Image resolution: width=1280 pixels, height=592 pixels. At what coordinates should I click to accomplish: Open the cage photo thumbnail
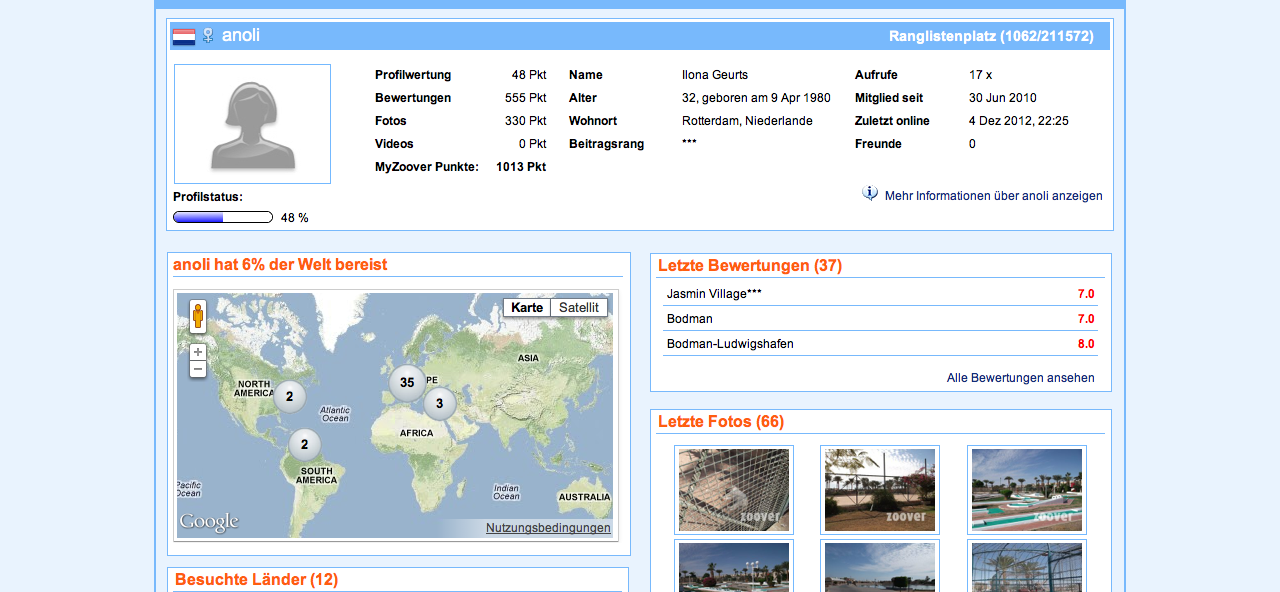[x=734, y=490]
